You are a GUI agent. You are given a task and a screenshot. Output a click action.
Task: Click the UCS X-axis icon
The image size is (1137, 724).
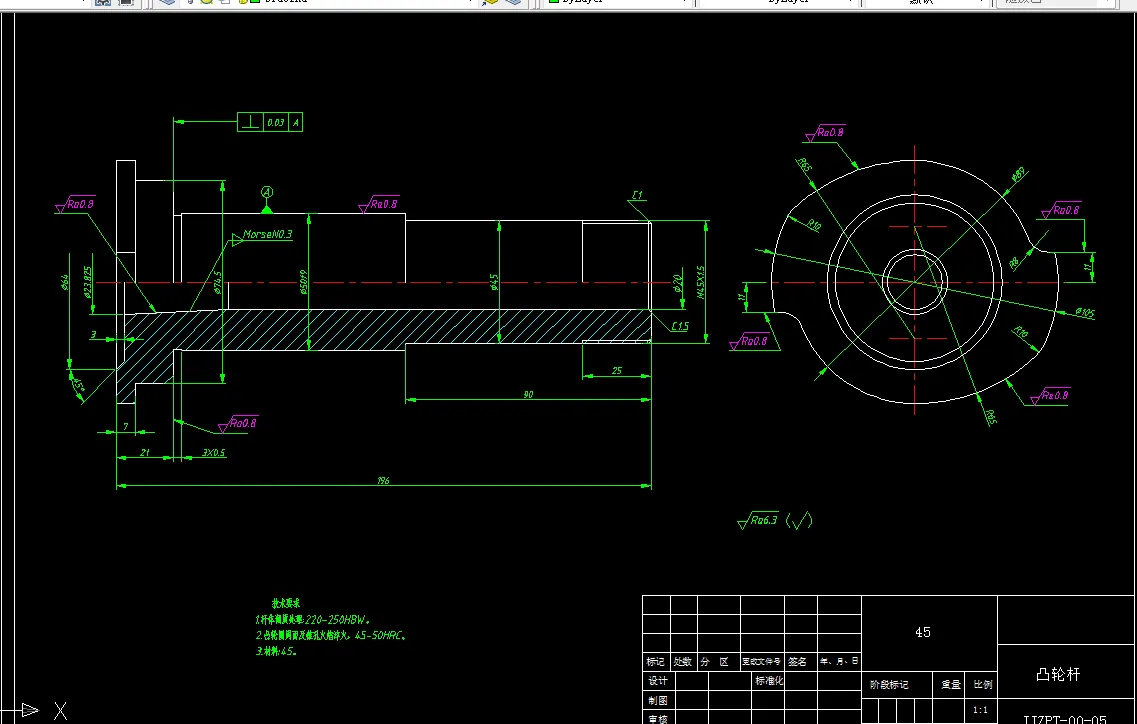[33, 710]
